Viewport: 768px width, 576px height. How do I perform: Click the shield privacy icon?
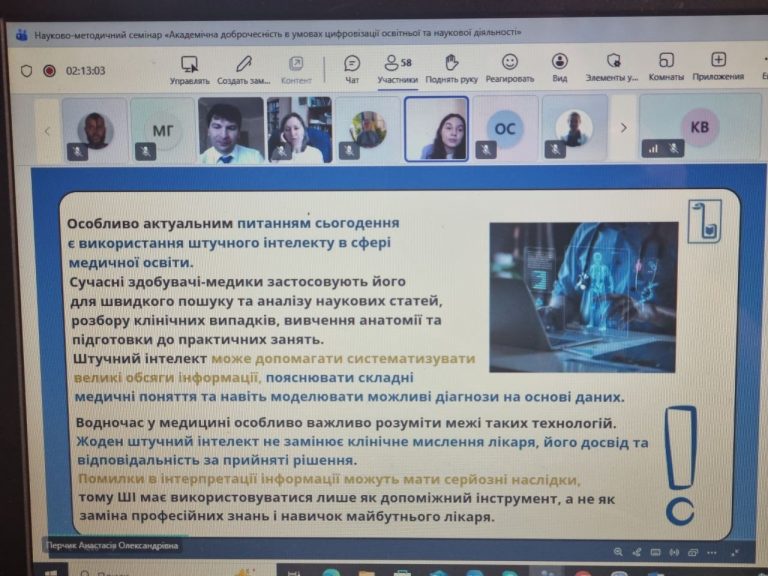pyautogui.click(x=26, y=71)
